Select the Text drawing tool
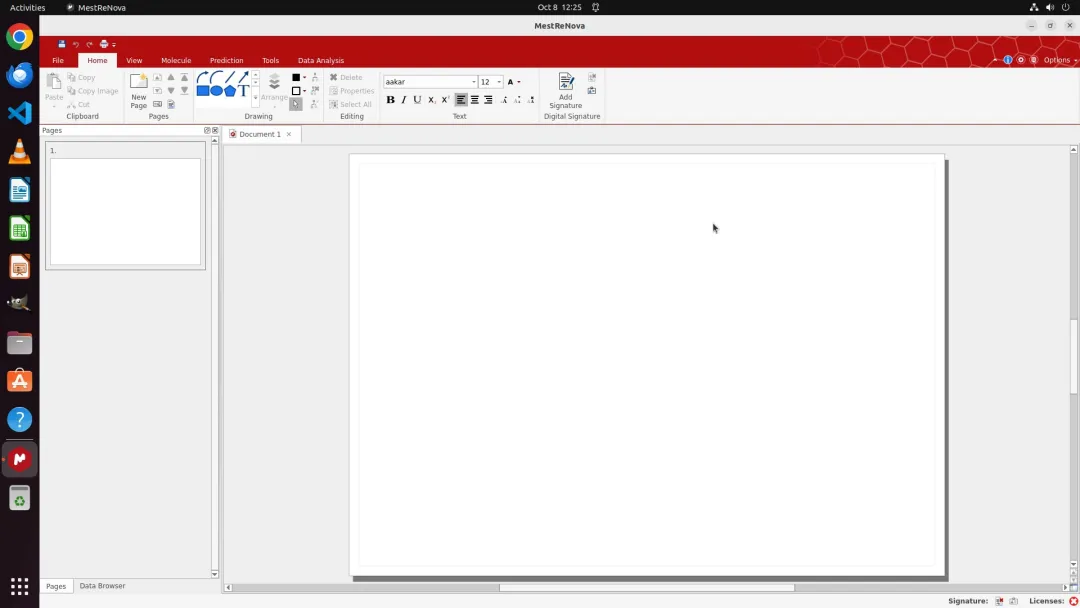The height and width of the screenshot is (608, 1080). pyautogui.click(x=243, y=90)
